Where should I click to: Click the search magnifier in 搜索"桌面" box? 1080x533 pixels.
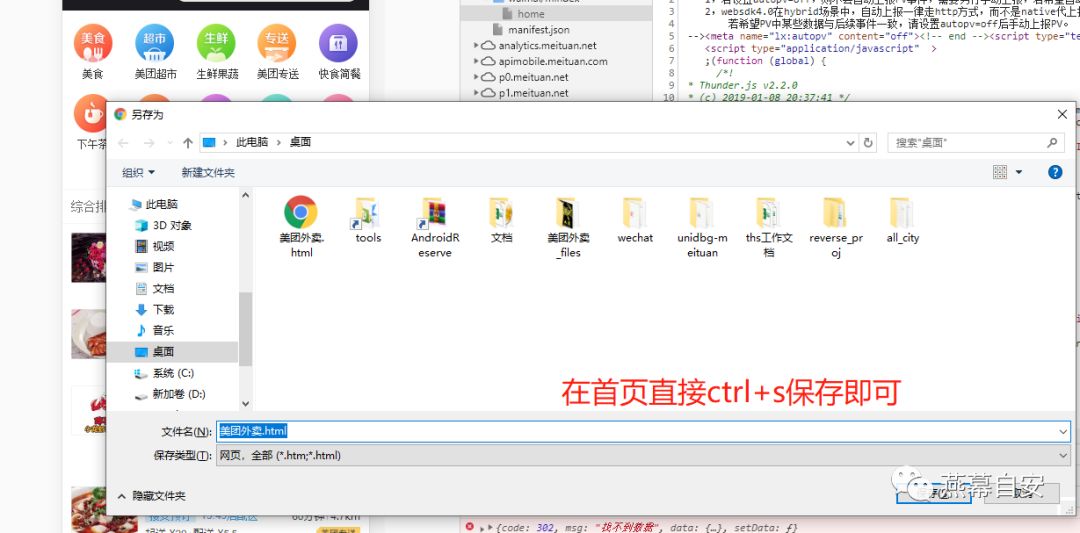(1052, 143)
